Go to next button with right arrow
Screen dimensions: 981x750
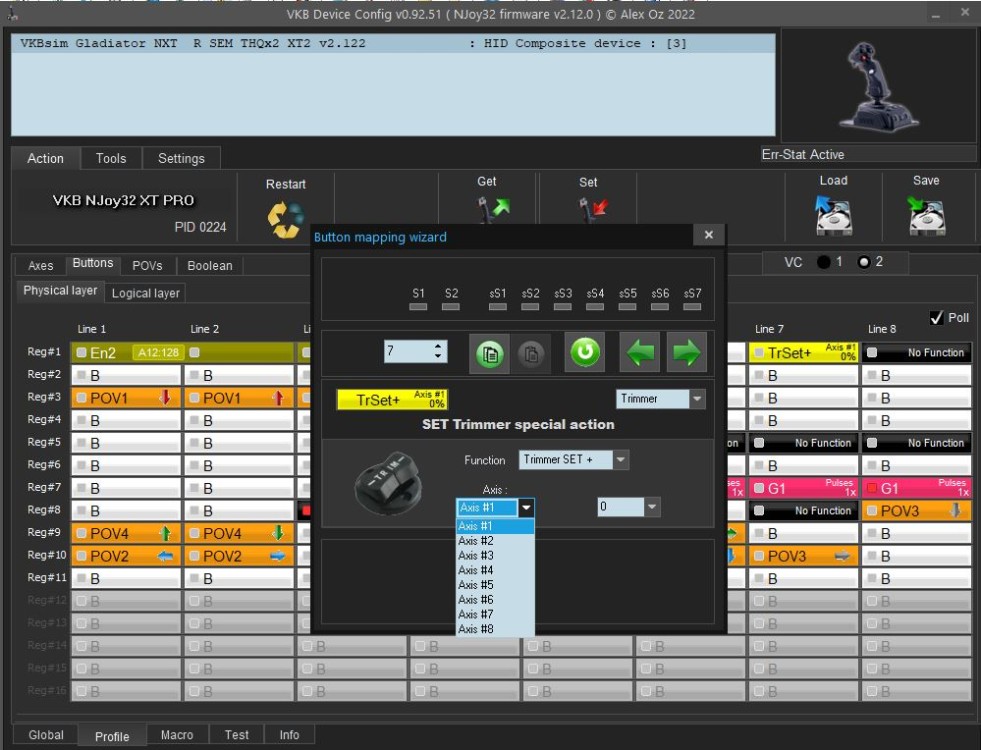coord(686,353)
